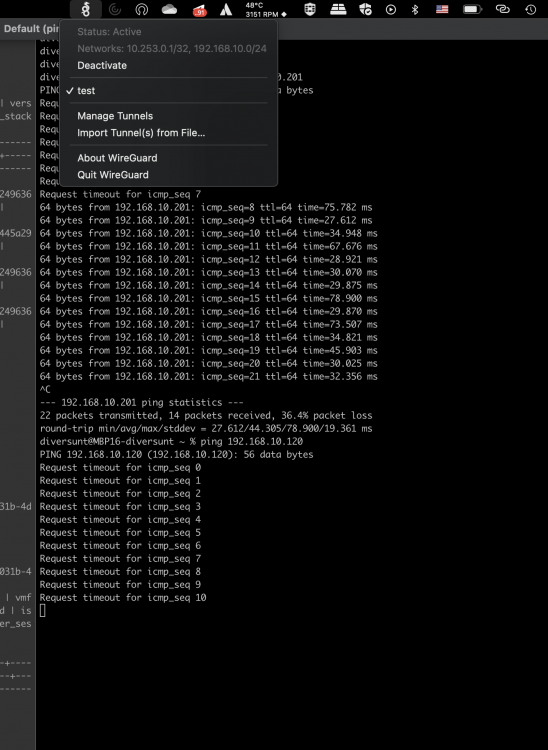Image resolution: width=548 pixels, height=750 pixels.
Task: Click the icmp_seq=8 time=75.782 ms line
Action: pyautogui.click(x=206, y=207)
